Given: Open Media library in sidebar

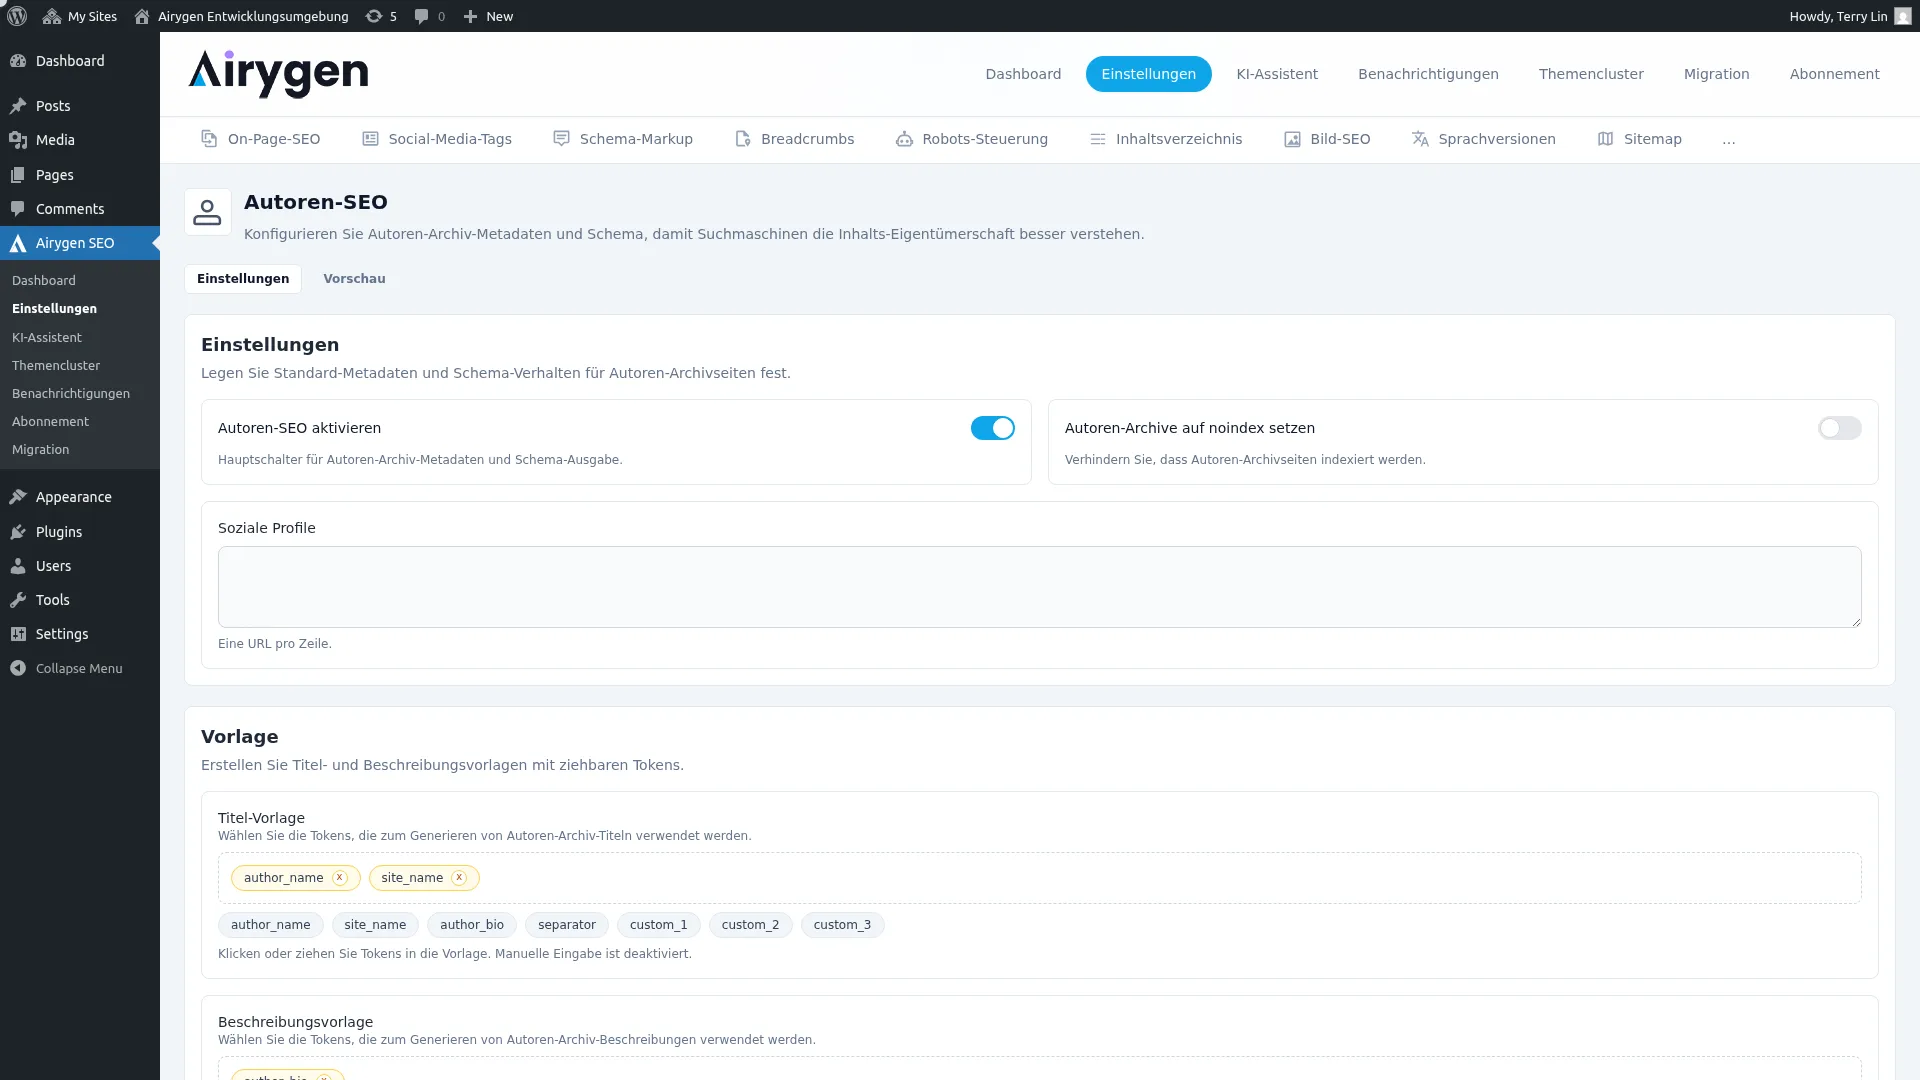Looking at the screenshot, I should pos(80,140).
